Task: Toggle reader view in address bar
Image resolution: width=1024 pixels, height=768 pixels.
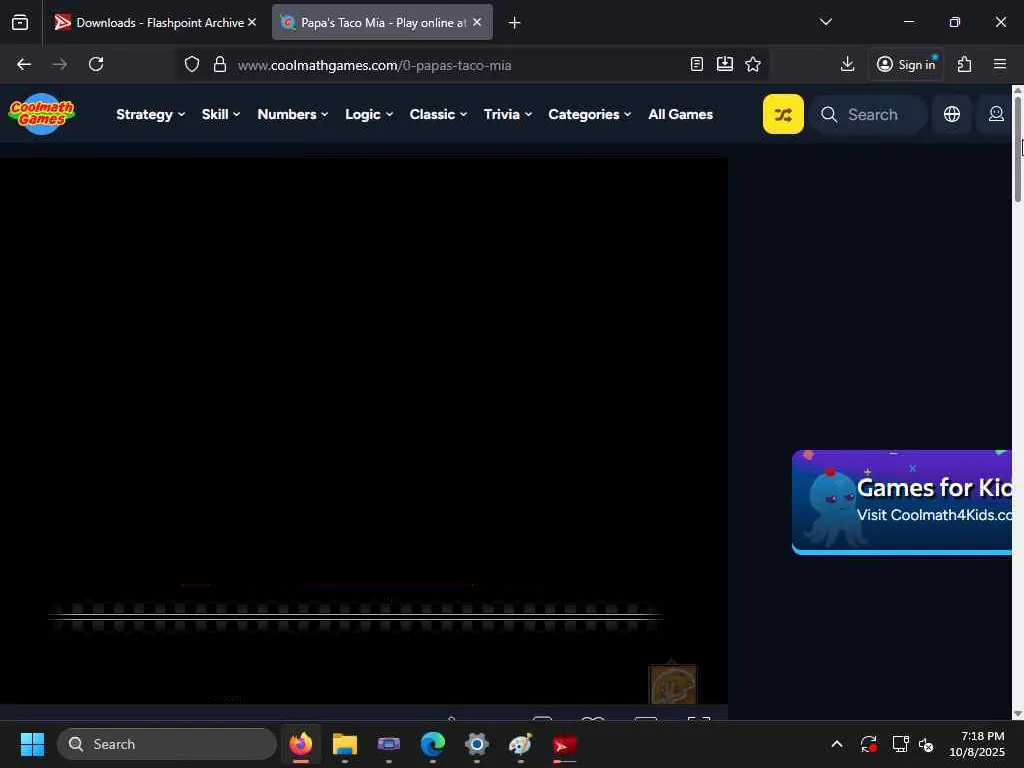Action: click(x=697, y=64)
